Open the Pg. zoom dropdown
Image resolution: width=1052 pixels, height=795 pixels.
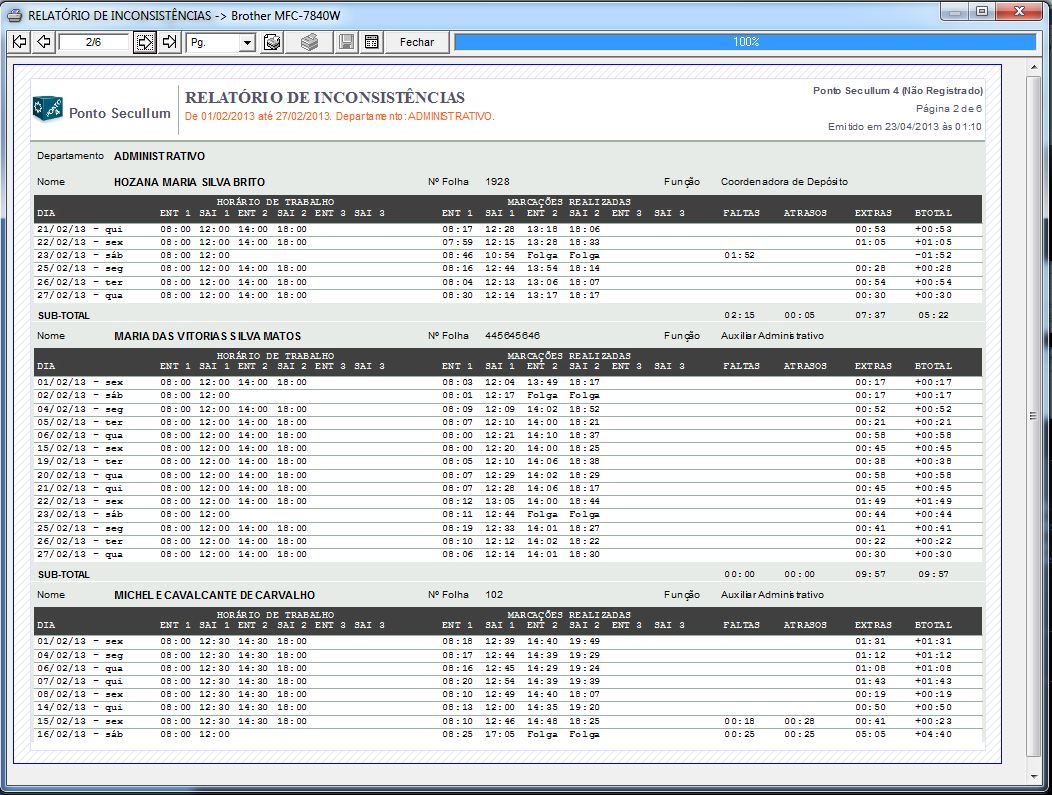(248, 43)
